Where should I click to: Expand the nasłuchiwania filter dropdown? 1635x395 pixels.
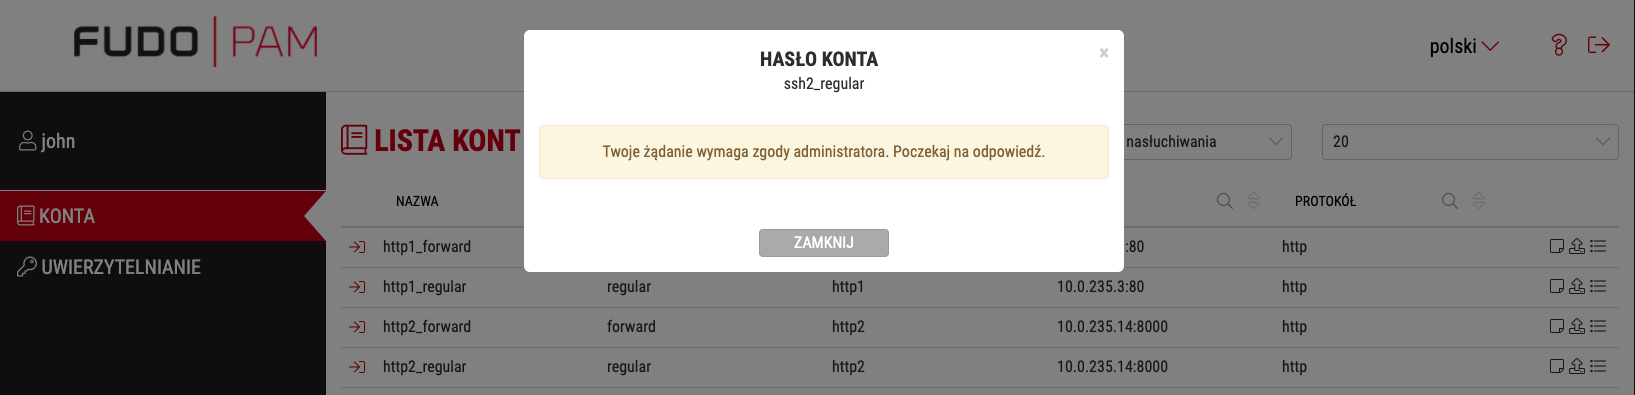[1207, 142]
